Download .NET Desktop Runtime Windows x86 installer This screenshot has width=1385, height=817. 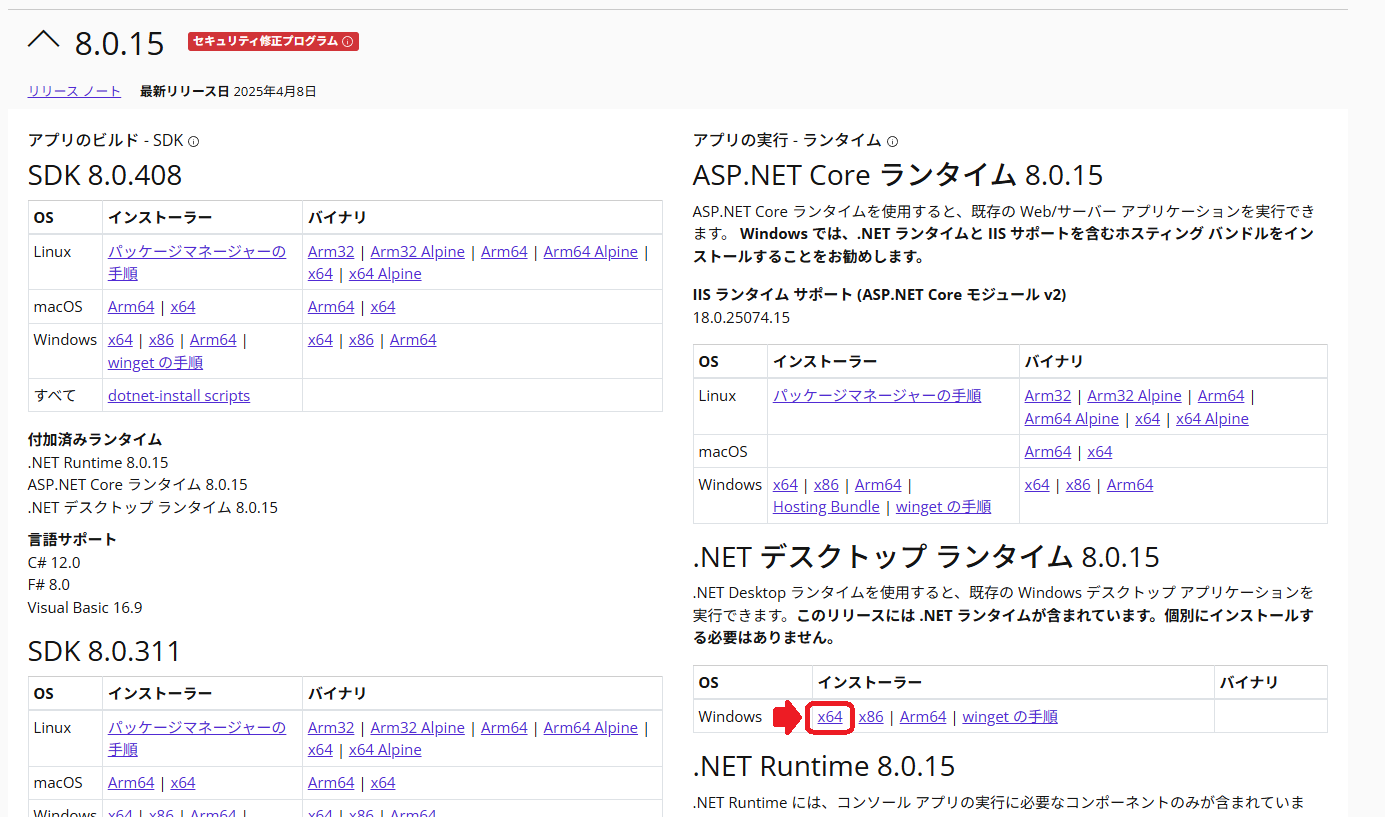871,717
